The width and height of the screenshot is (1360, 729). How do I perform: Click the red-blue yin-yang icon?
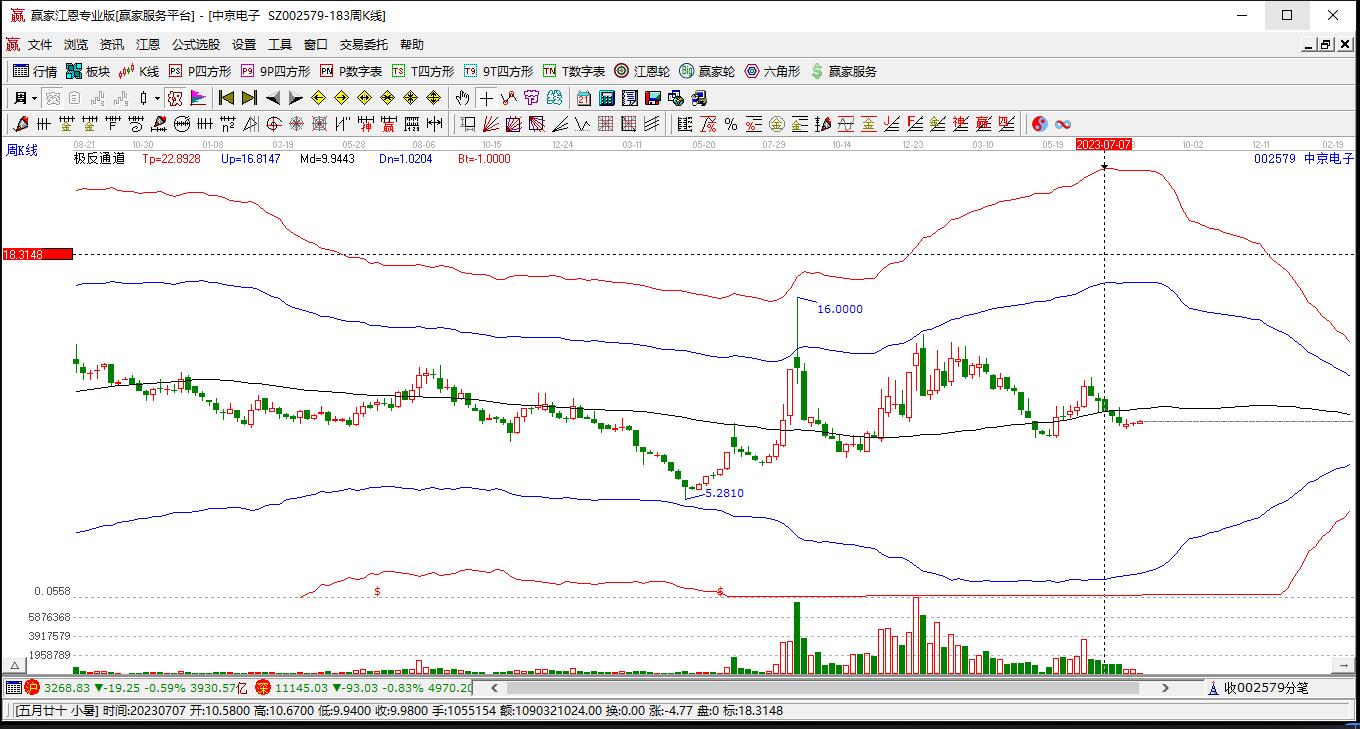(1040, 124)
